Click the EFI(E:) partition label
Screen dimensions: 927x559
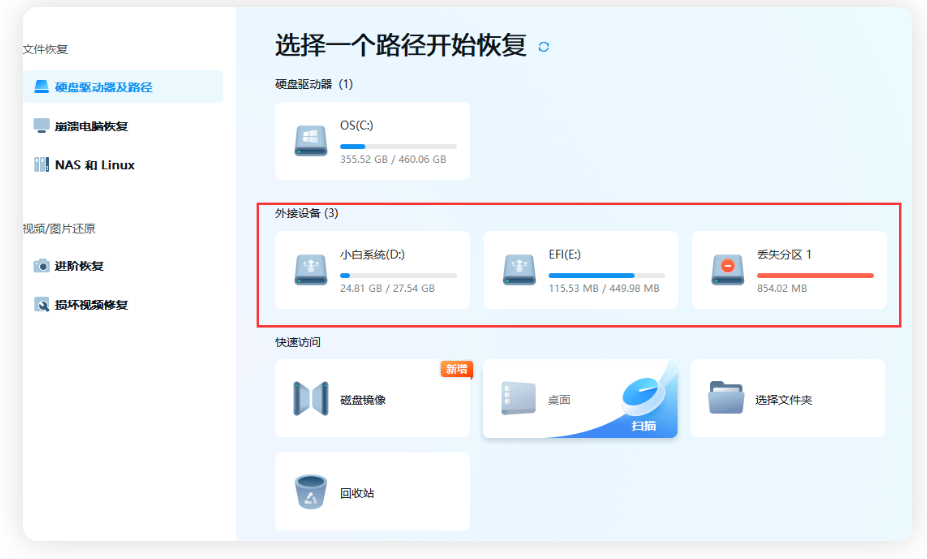pyautogui.click(x=565, y=255)
